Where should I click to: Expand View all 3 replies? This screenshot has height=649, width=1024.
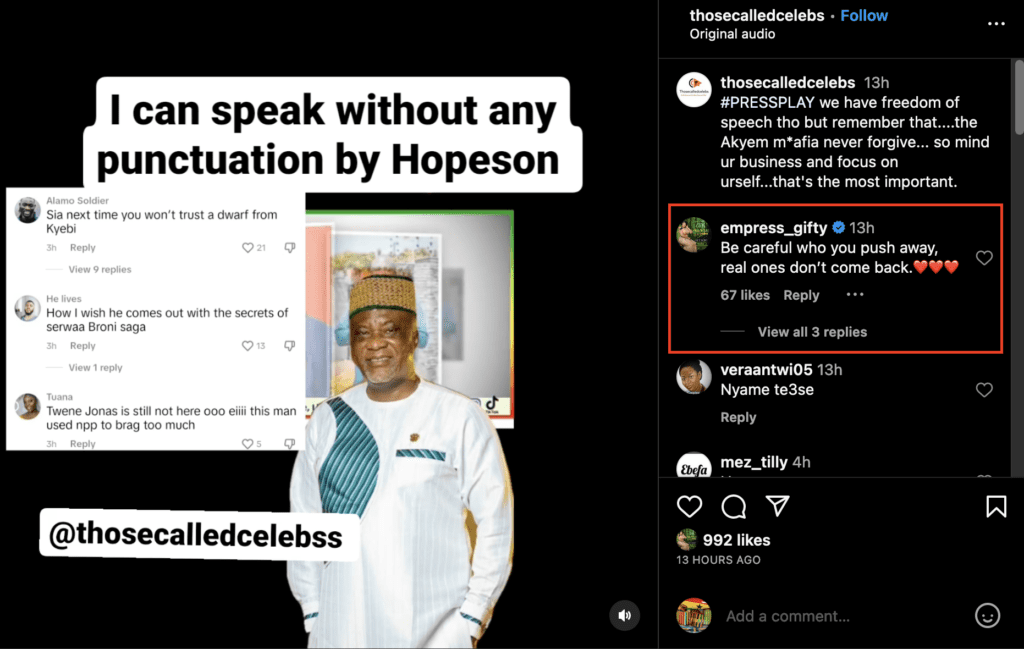coord(812,332)
